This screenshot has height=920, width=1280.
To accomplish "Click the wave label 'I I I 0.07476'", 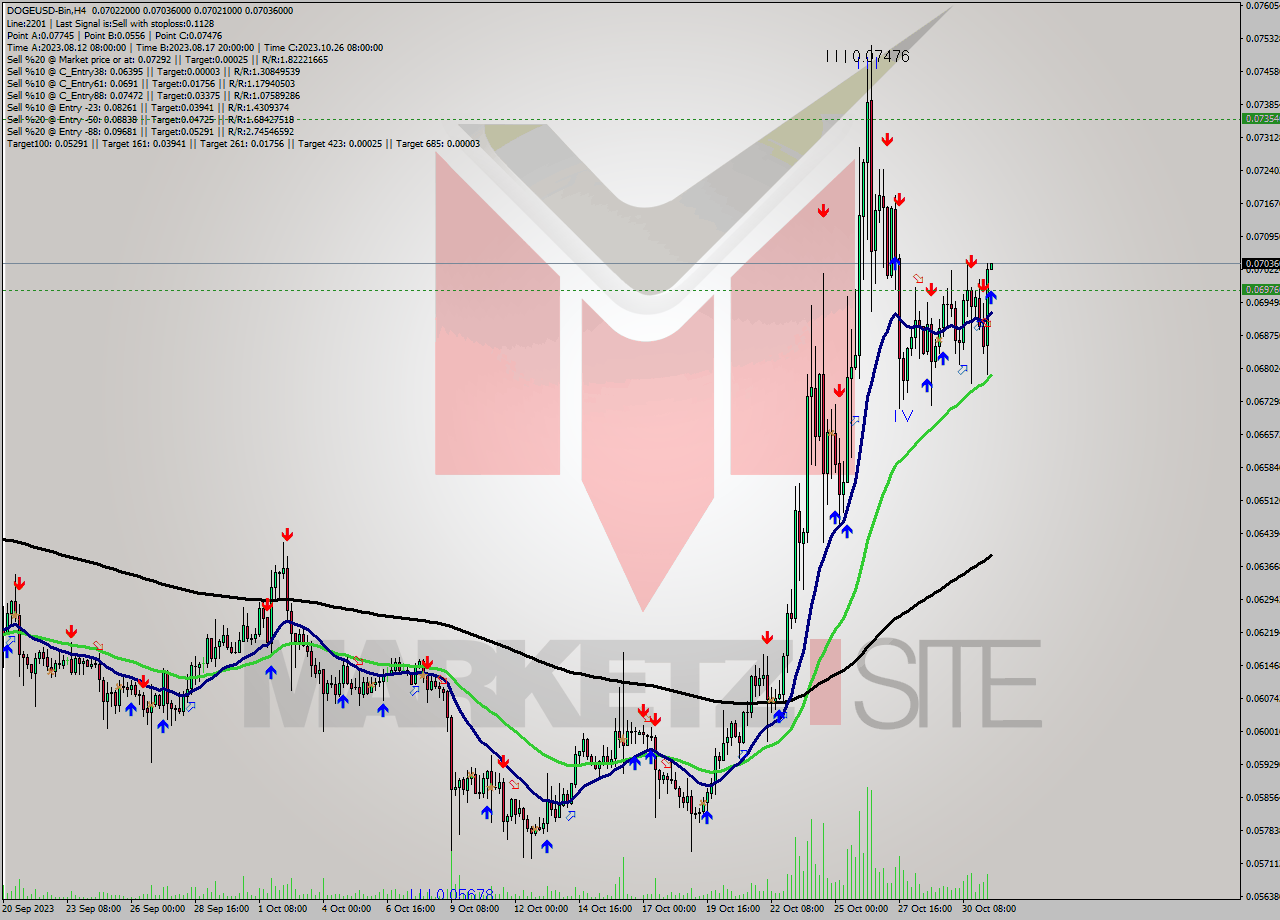I will point(868,57).
